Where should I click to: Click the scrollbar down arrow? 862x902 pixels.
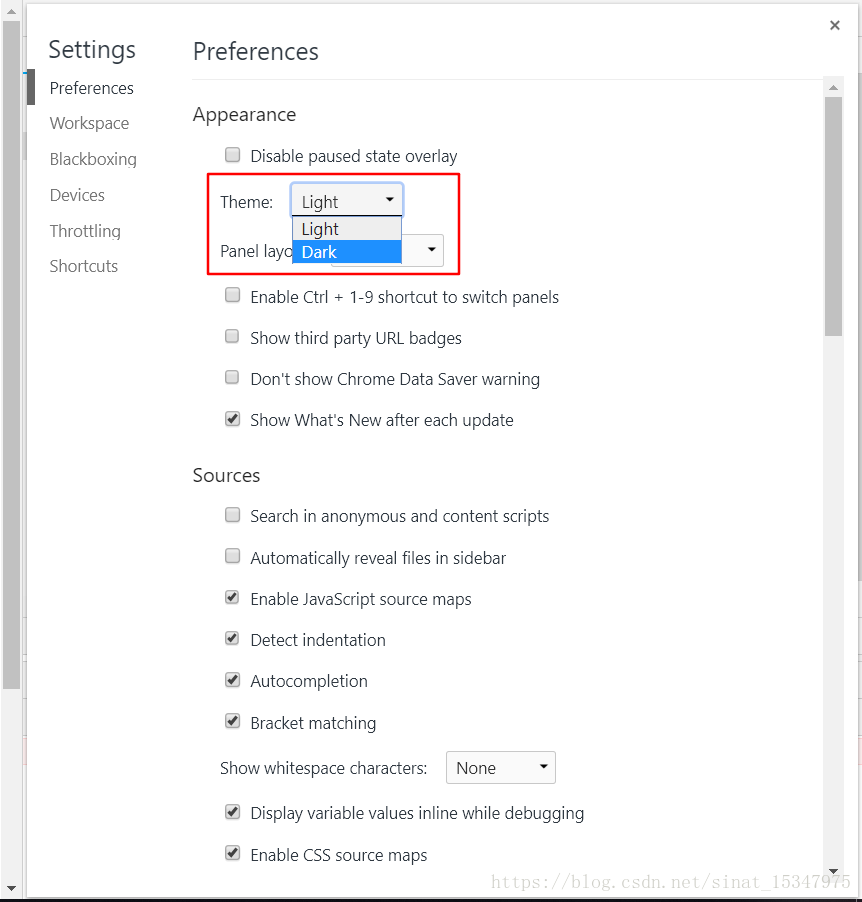coord(833,872)
